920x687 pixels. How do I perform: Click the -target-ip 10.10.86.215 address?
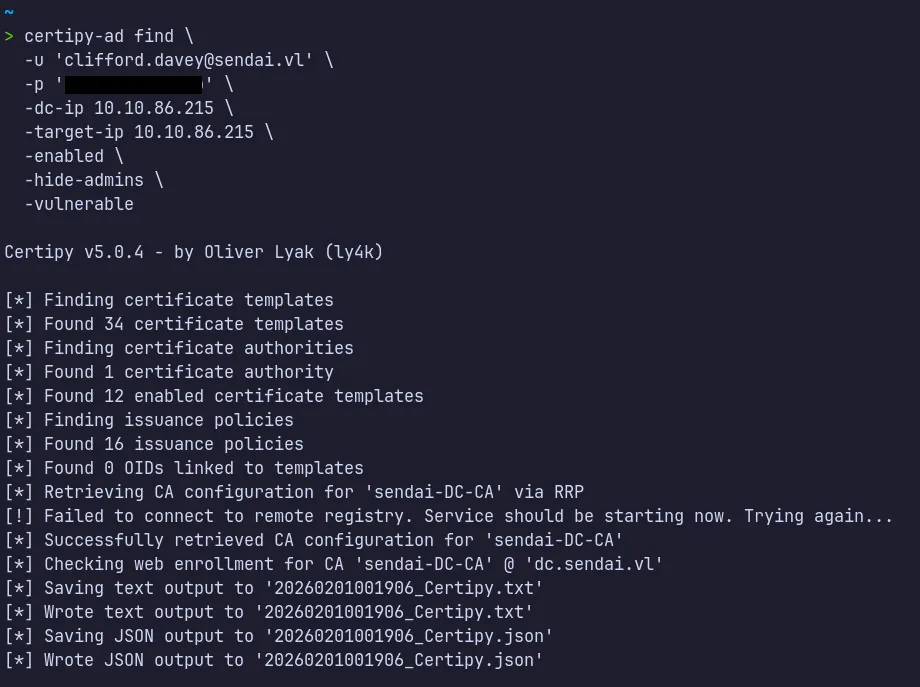coord(194,132)
